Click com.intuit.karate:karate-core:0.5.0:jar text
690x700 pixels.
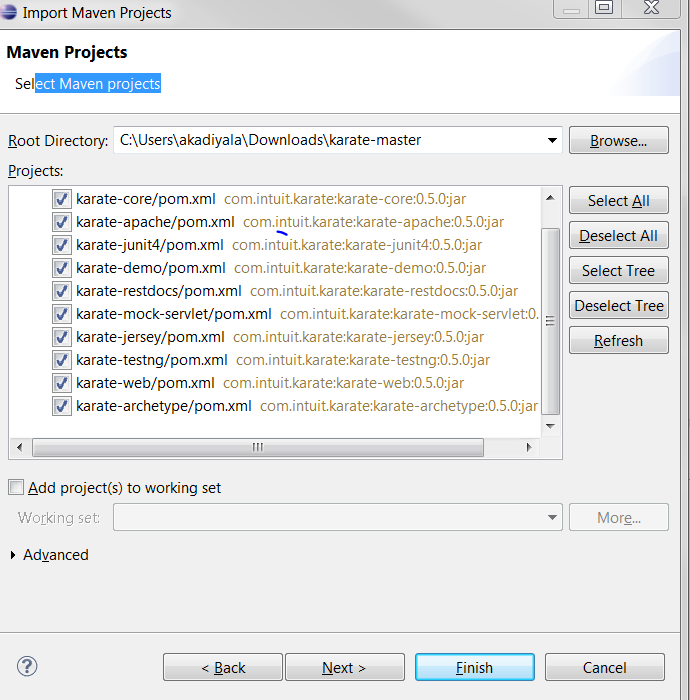[345, 199]
